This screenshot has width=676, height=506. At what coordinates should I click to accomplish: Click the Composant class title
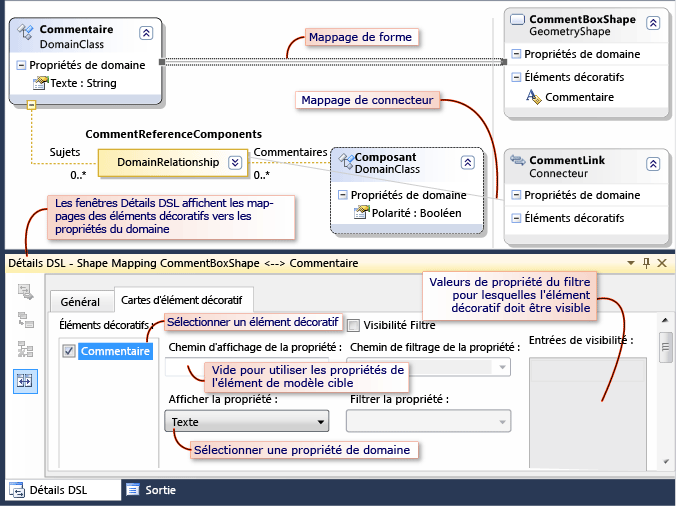coord(385,157)
